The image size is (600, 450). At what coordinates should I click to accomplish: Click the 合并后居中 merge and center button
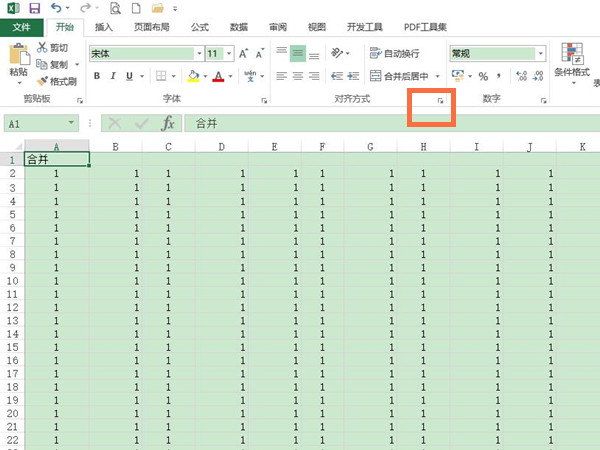[399, 76]
